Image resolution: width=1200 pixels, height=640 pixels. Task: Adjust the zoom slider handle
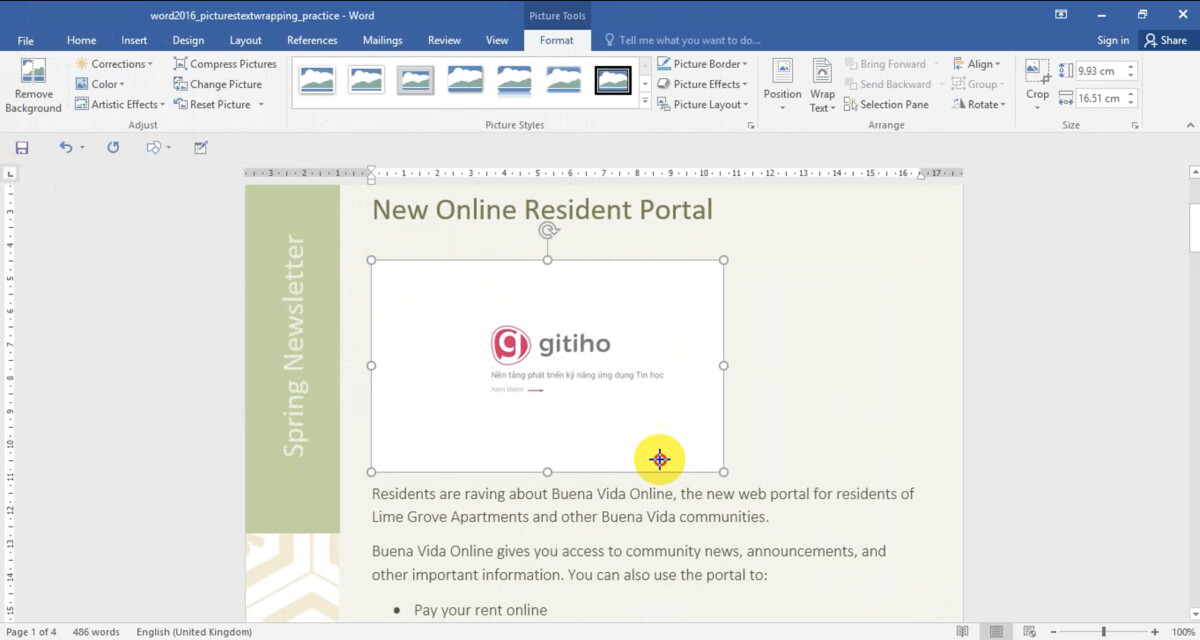[1103, 632]
